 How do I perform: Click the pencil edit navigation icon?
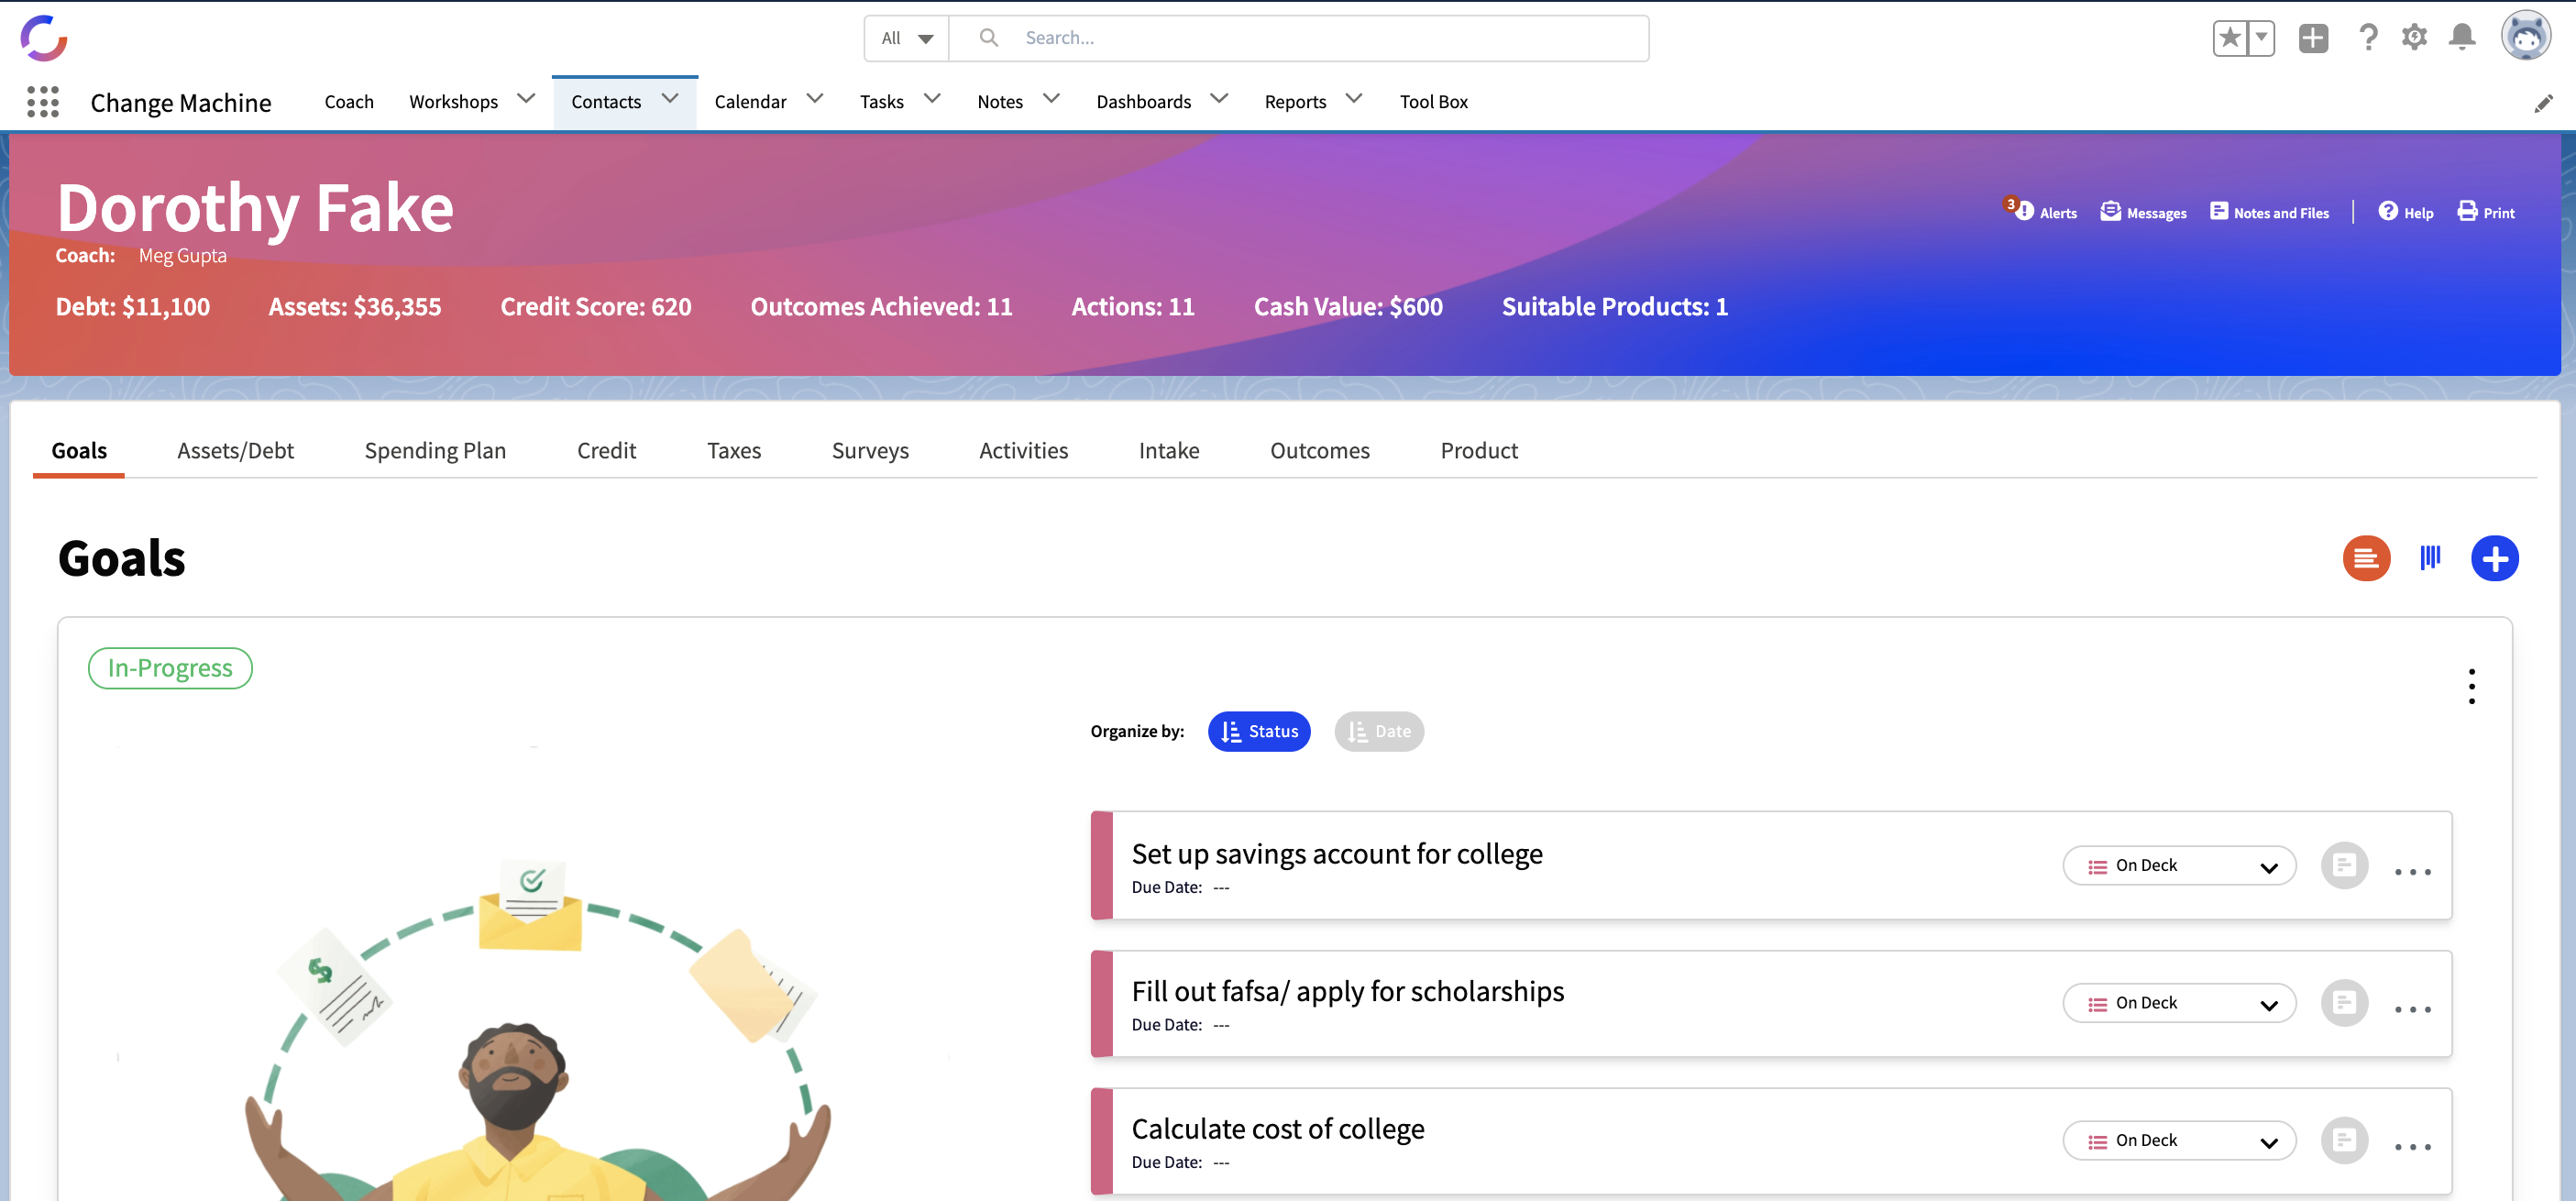pos(2543,103)
